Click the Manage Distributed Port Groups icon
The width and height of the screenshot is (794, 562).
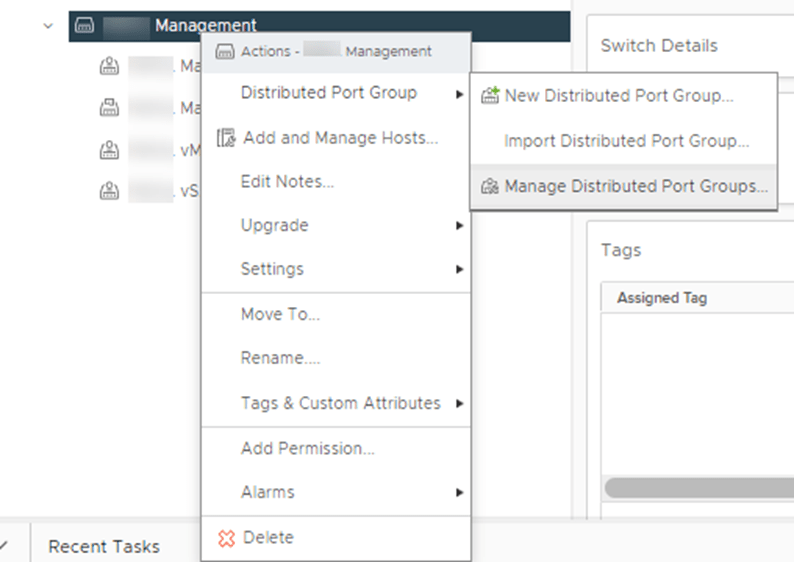pos(490,186)
